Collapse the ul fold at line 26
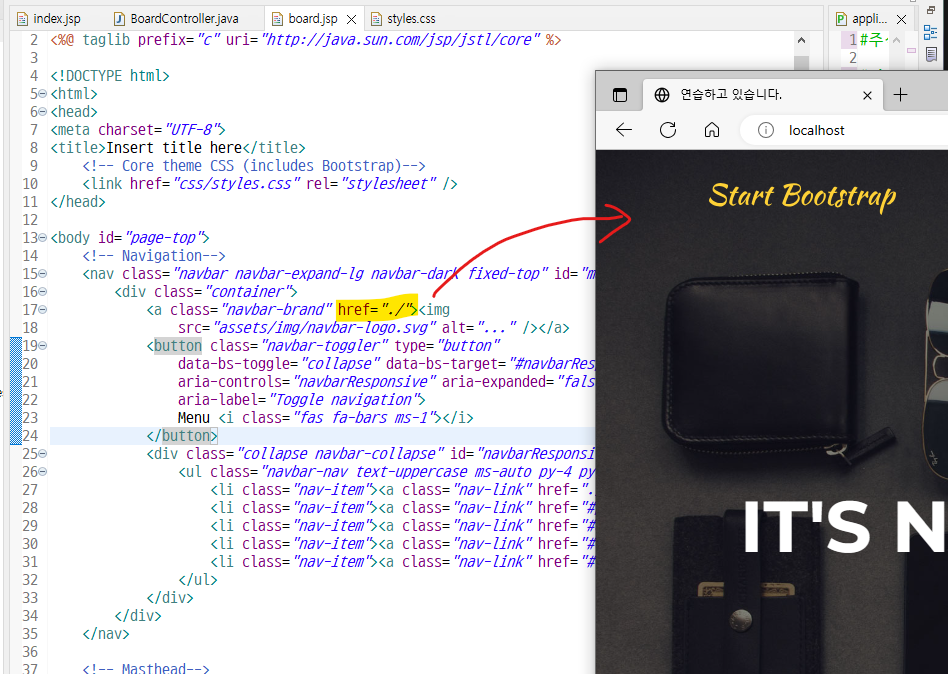Screen dimensions: 948x674 click(42, 471)
